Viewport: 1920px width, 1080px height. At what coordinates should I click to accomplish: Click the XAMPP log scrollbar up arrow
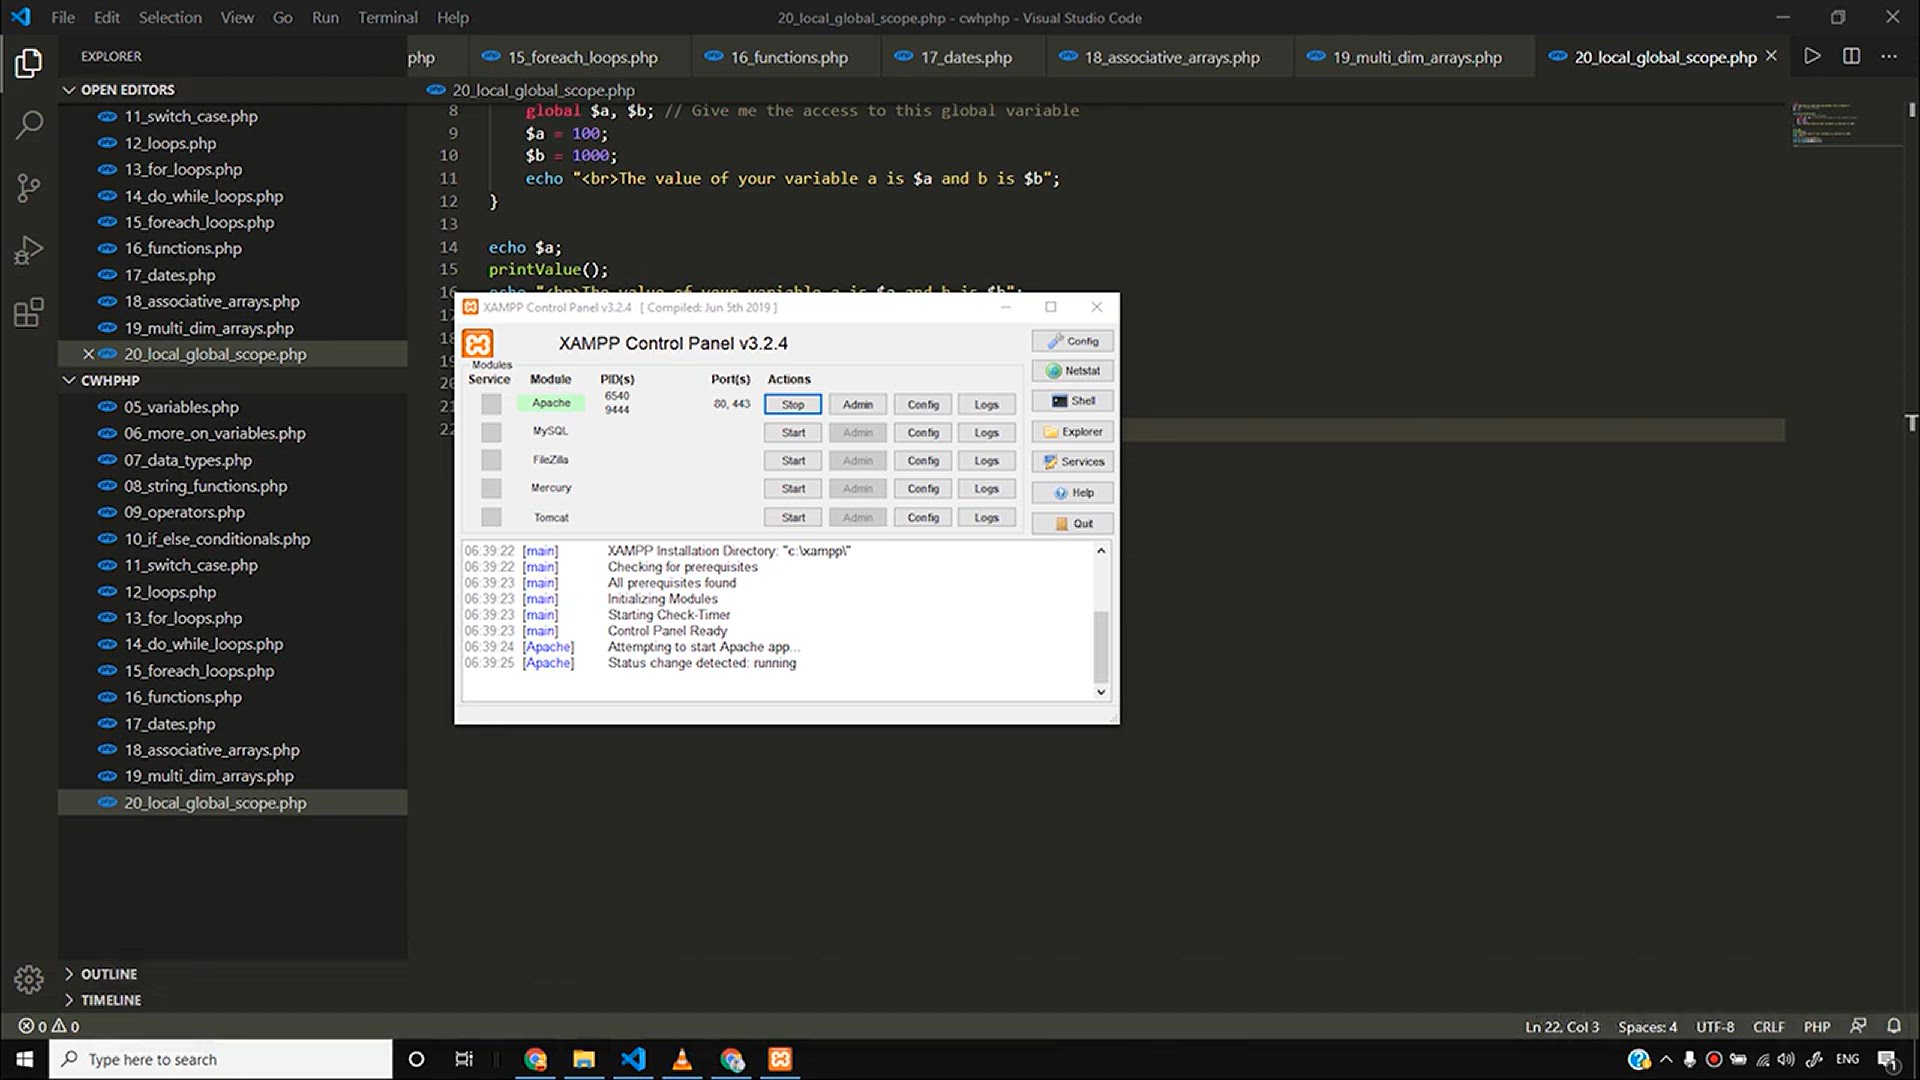pos(1101,550)
